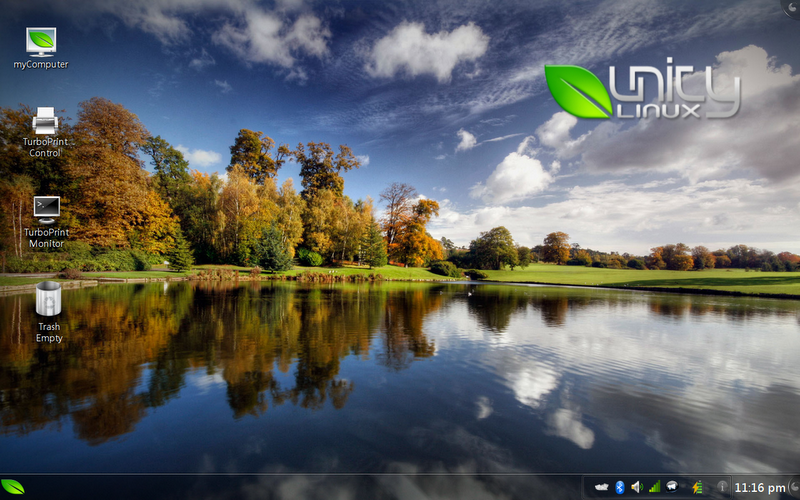Click the battery power status icon
The width and height of the screenshot is (800, 500).
697,487
